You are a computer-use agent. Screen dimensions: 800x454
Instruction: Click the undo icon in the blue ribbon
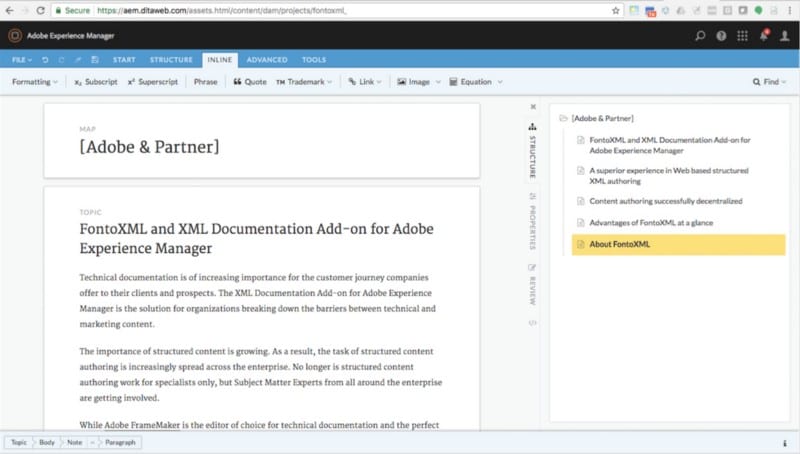point(45,60)
